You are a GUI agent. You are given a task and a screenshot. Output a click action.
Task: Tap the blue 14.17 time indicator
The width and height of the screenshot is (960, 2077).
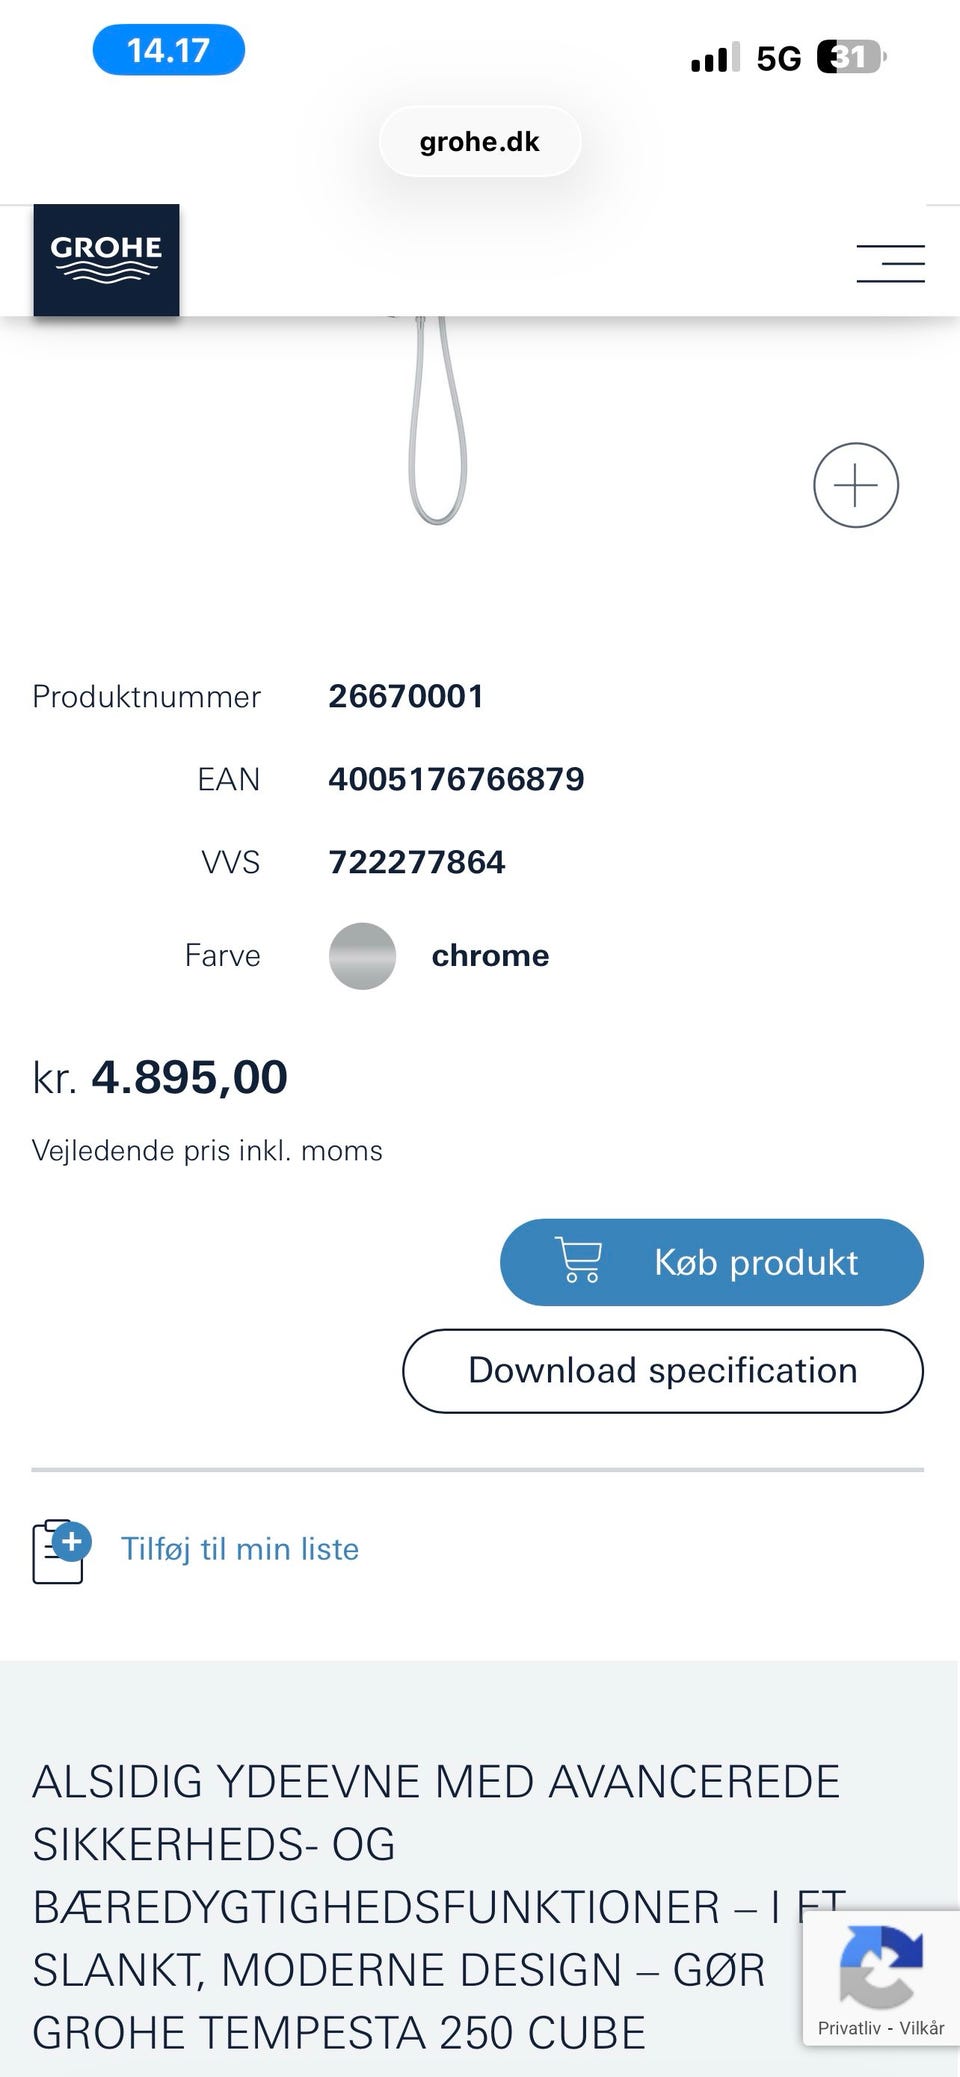coord(168,50)
